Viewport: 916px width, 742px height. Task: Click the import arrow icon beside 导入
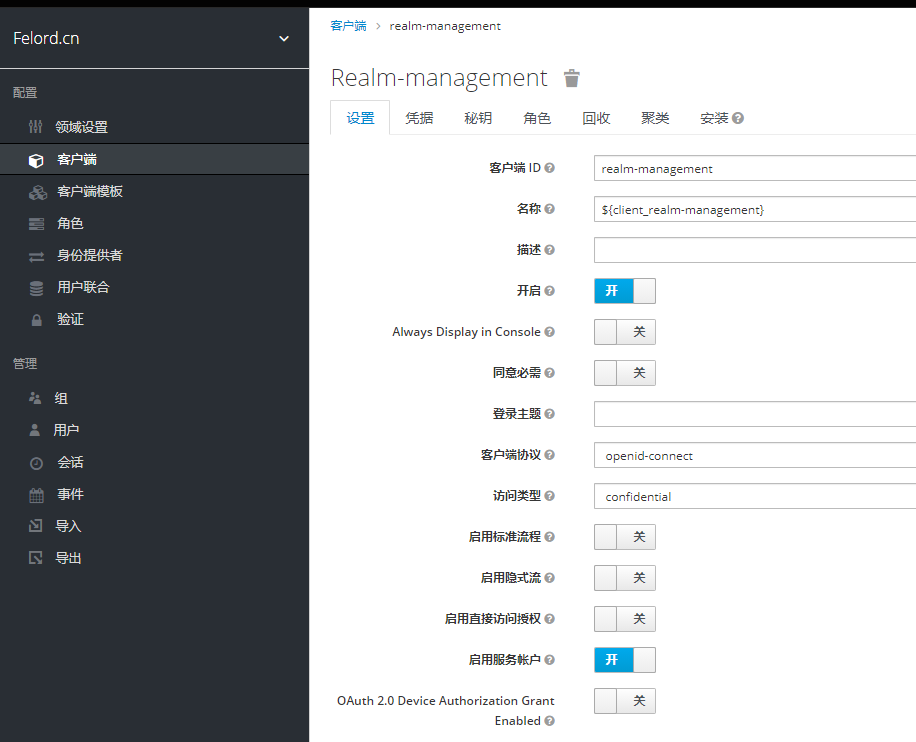click(36, 526)
